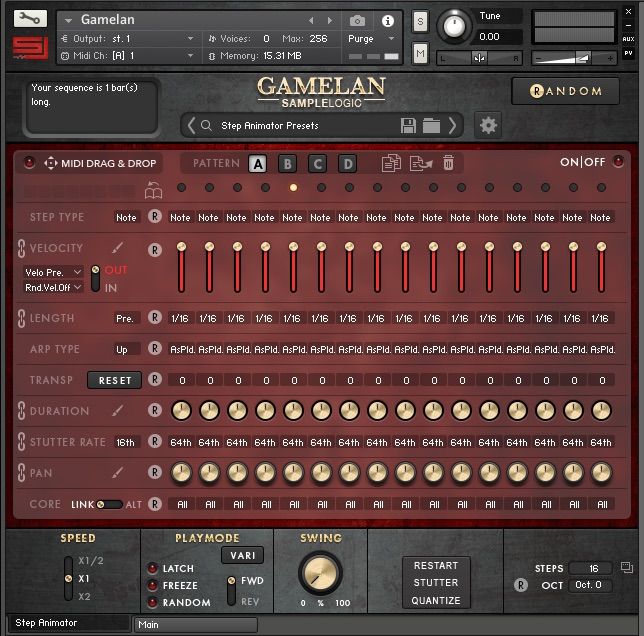Open the wrench instrument edit icon
The width and height of the screenshot is (644, 636).
[x=30, y=18]
